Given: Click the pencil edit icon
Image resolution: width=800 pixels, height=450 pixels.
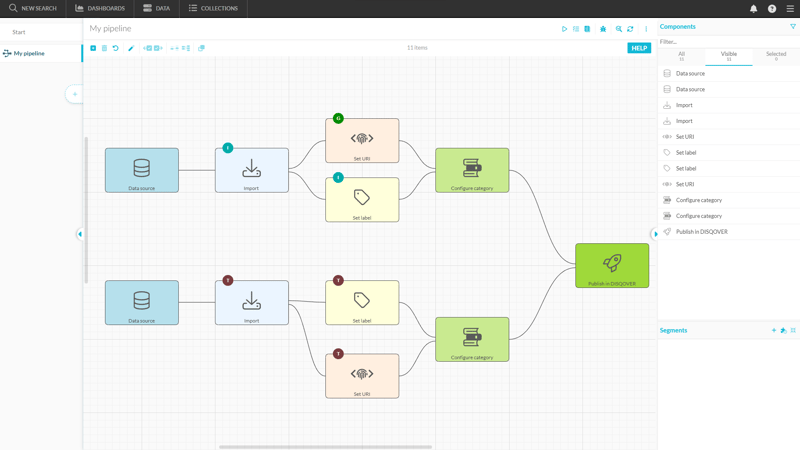Looking at the screenshot, I should (x=131, y=48).
